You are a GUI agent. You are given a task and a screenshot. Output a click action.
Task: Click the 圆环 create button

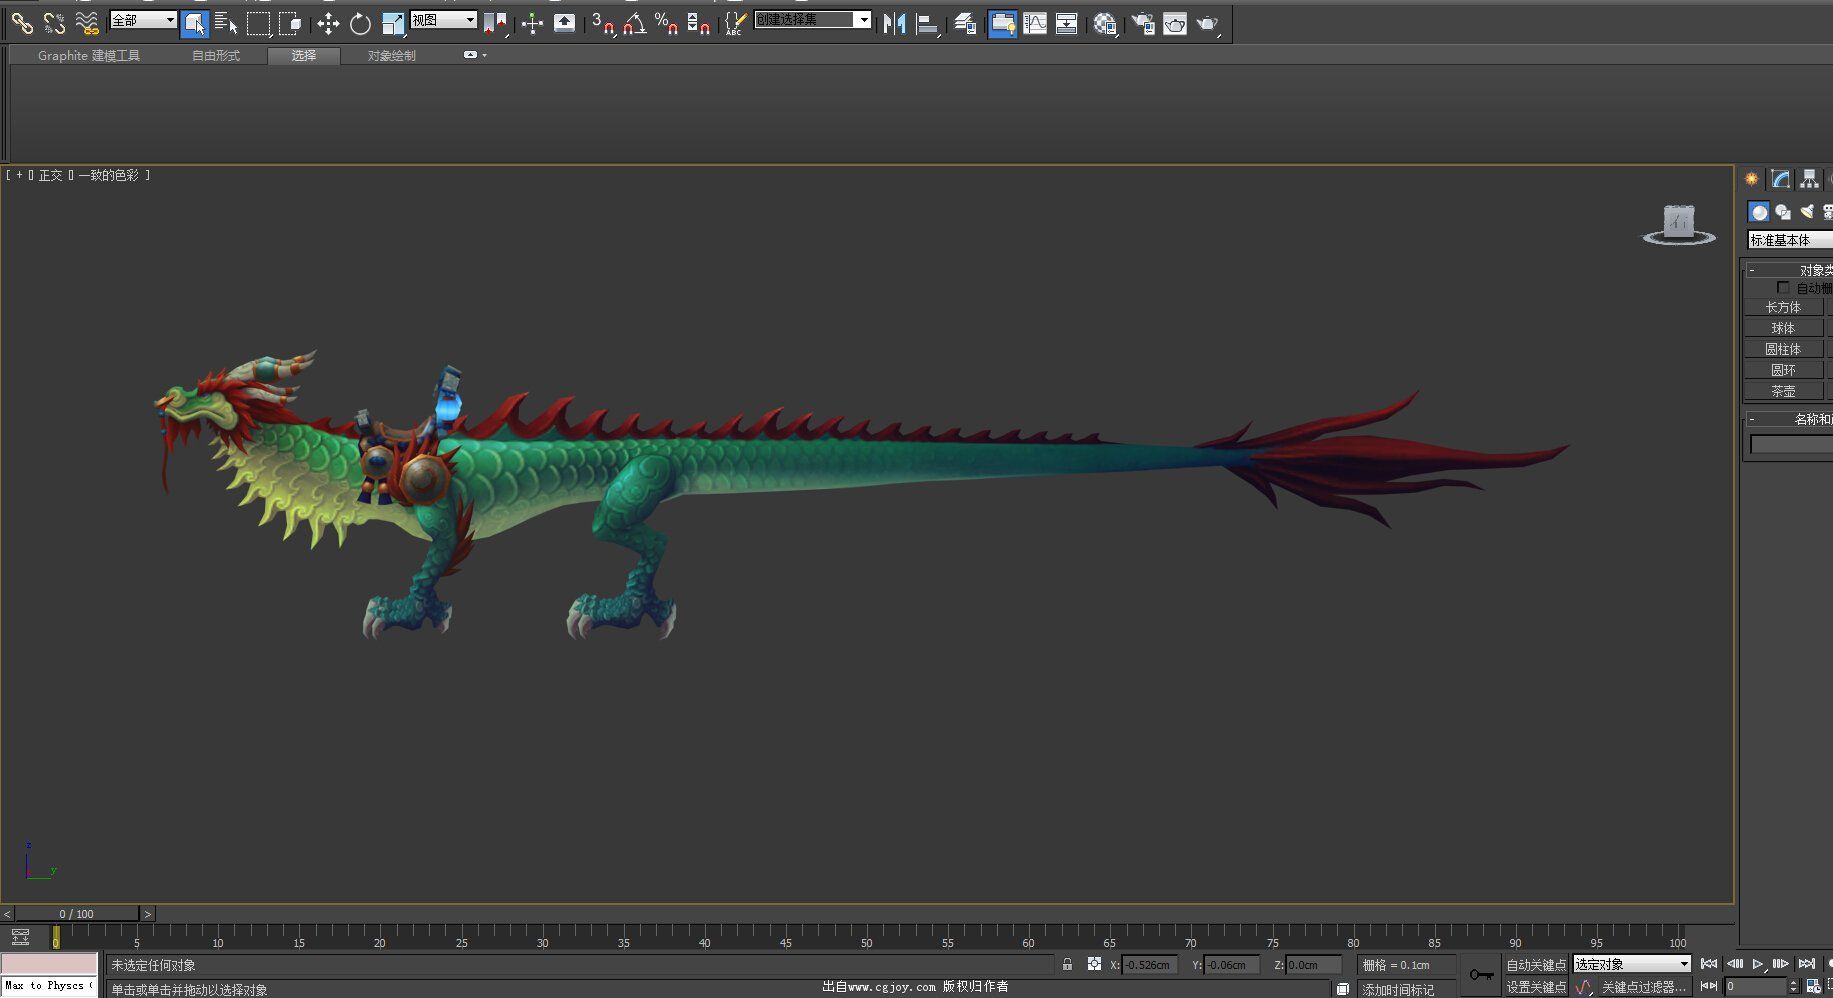pos(1783,370)
